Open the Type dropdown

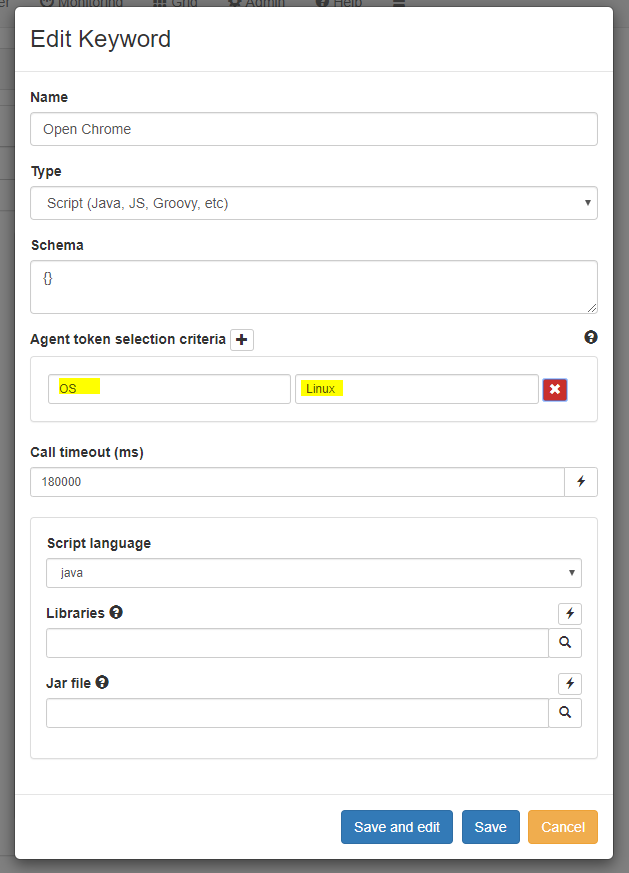pos(314,203)
